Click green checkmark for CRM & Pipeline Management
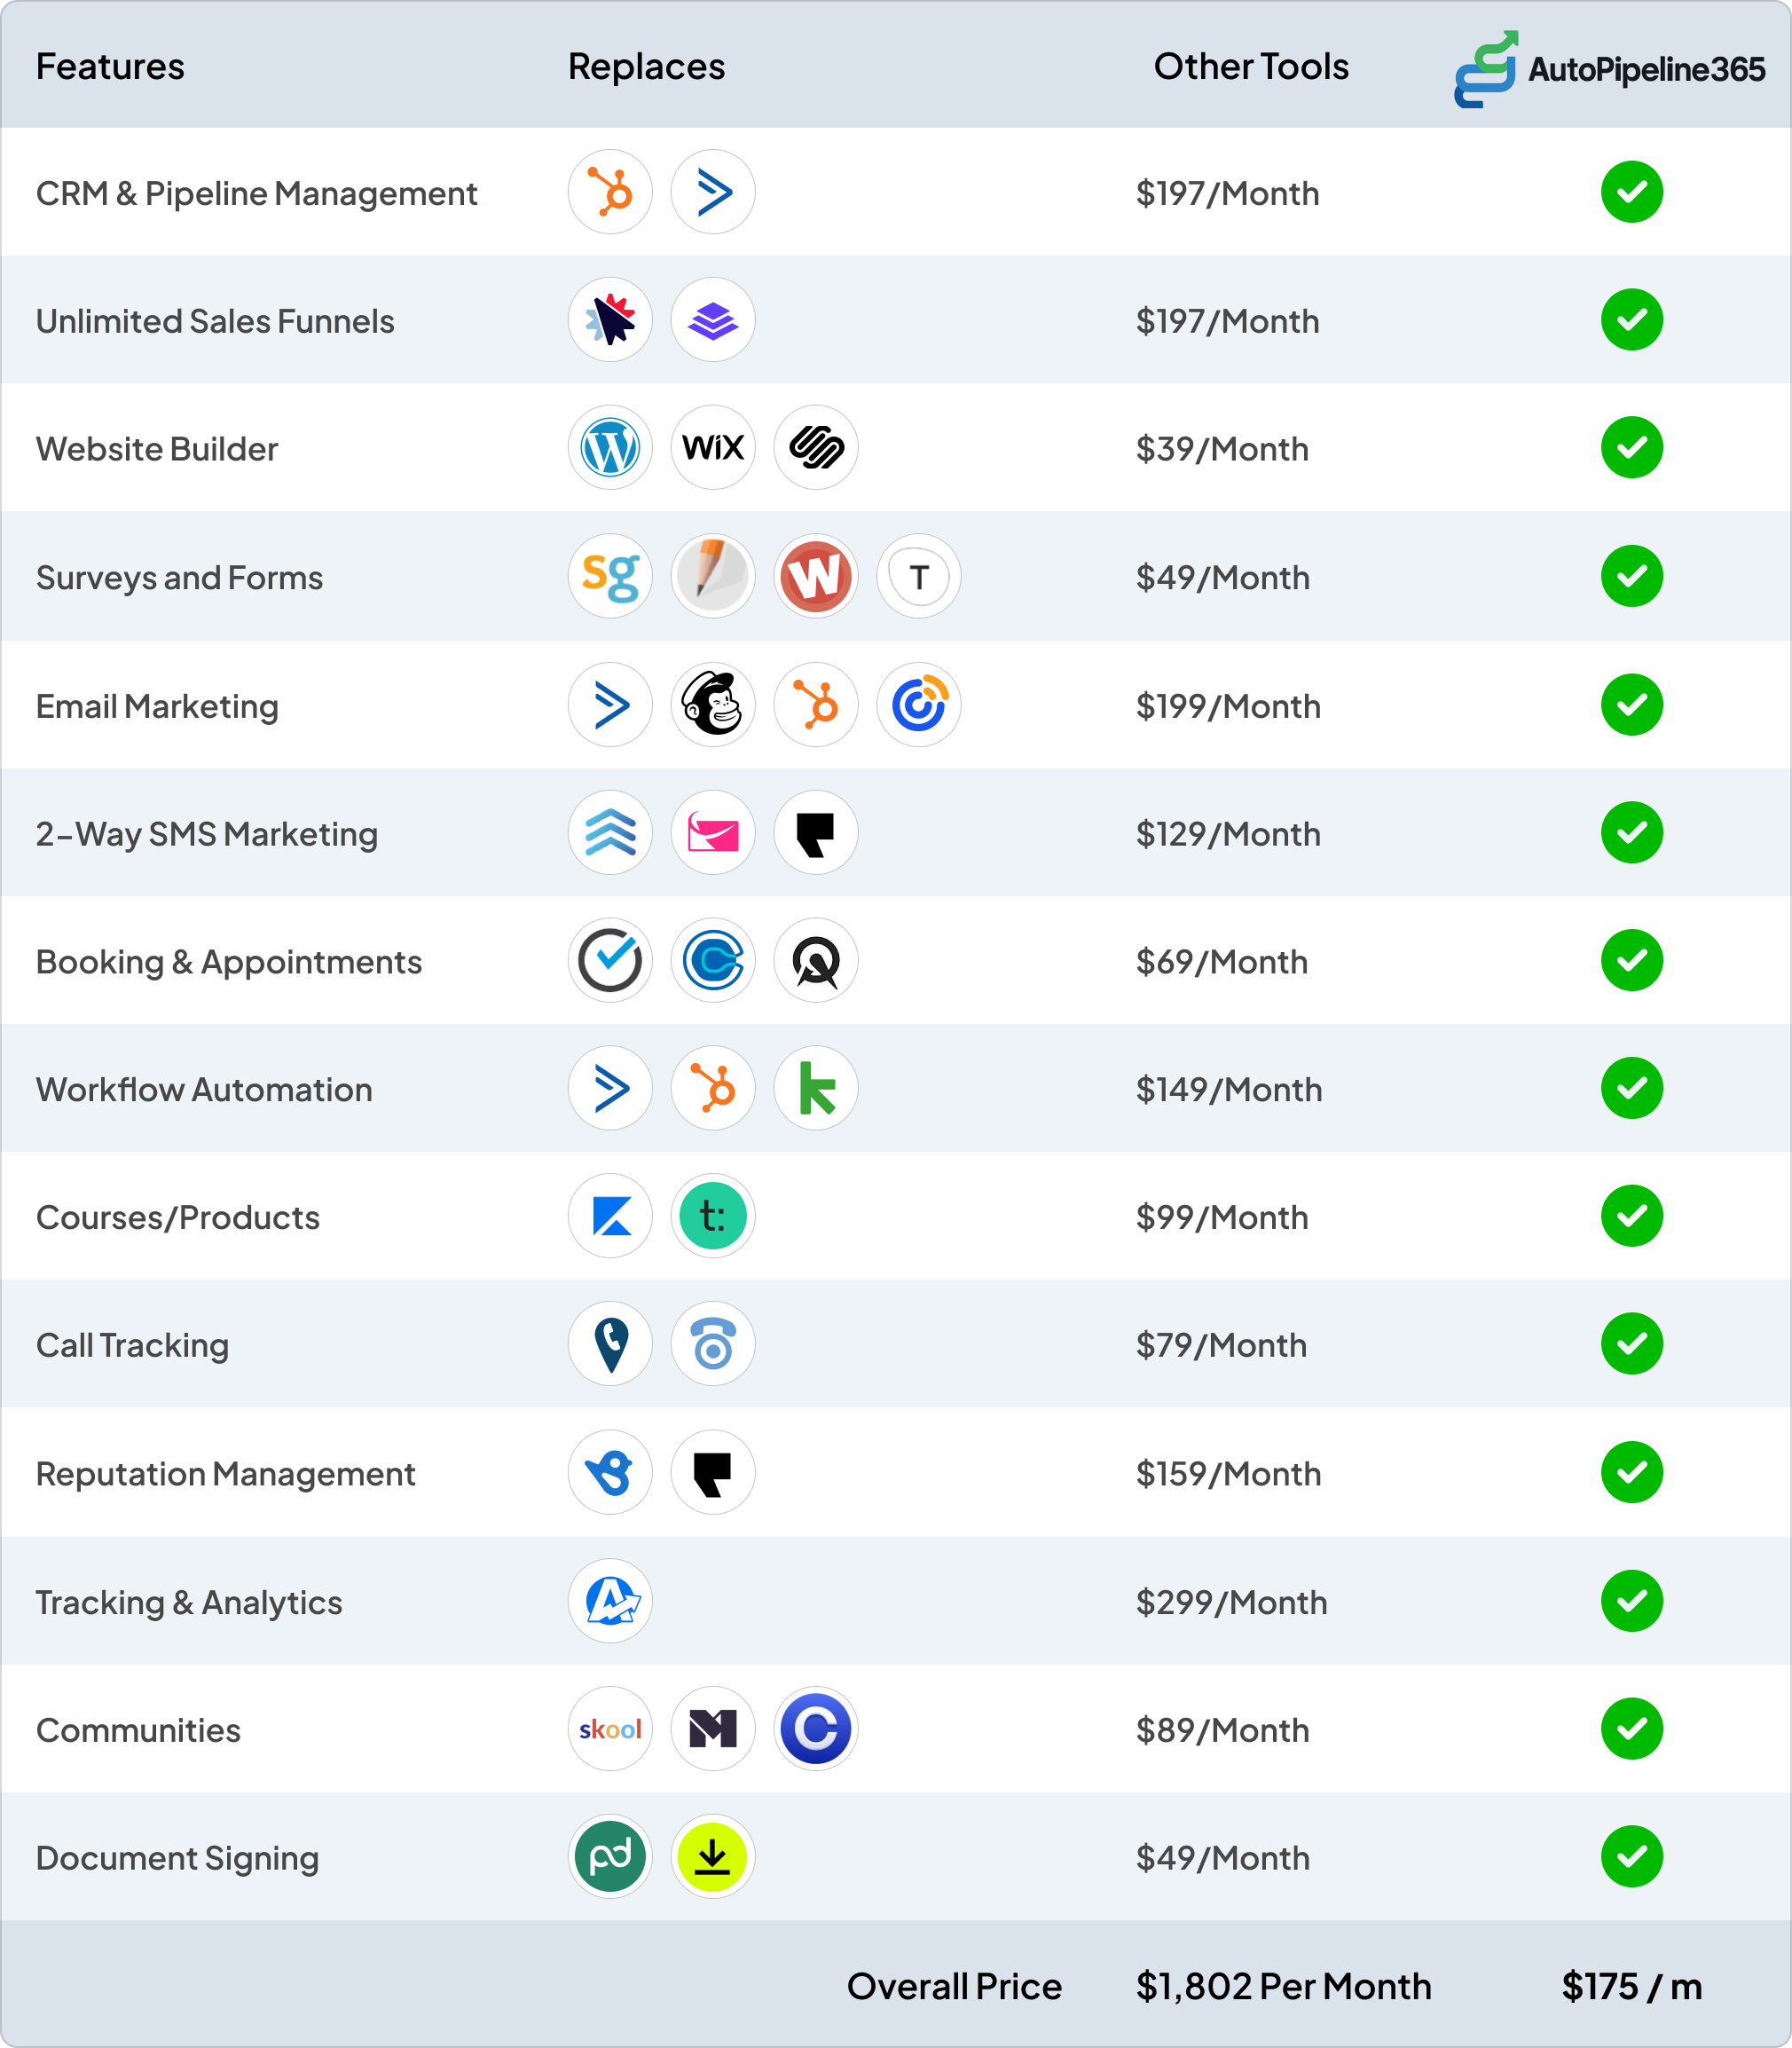This screenshot has width=1792, height=2048. click(x=1631, y=192)
